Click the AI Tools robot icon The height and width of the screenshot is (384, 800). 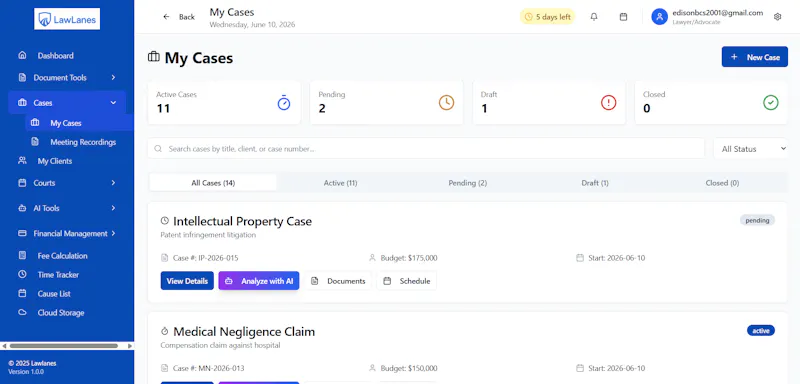(x=22, y=208)
